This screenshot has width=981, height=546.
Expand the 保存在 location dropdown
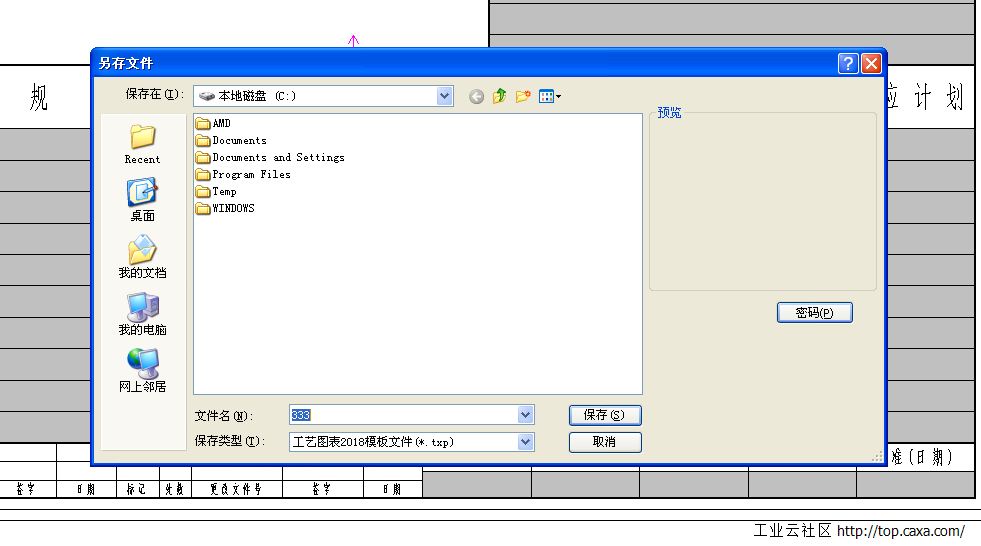[445, 96]
